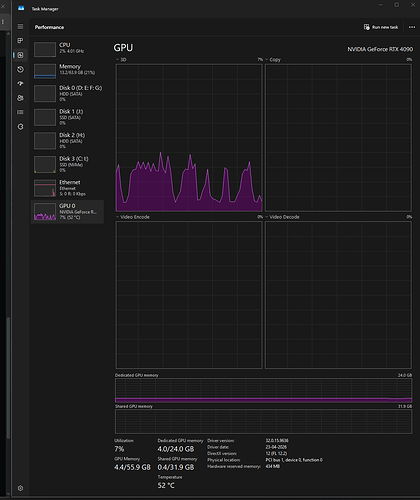420x500 pixels.
Task: Click the Memory mini graph thumbnail
Action: pyautogui.click(x=45, y=71)
